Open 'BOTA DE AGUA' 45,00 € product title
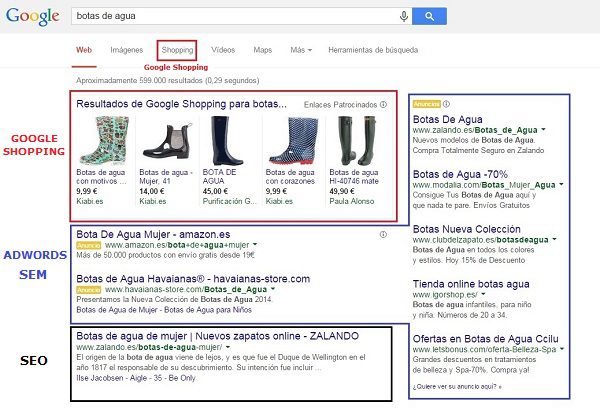Image resolution: width=600 pixels, height=410 pixels. pyautogui.click(x=219, y=176)
